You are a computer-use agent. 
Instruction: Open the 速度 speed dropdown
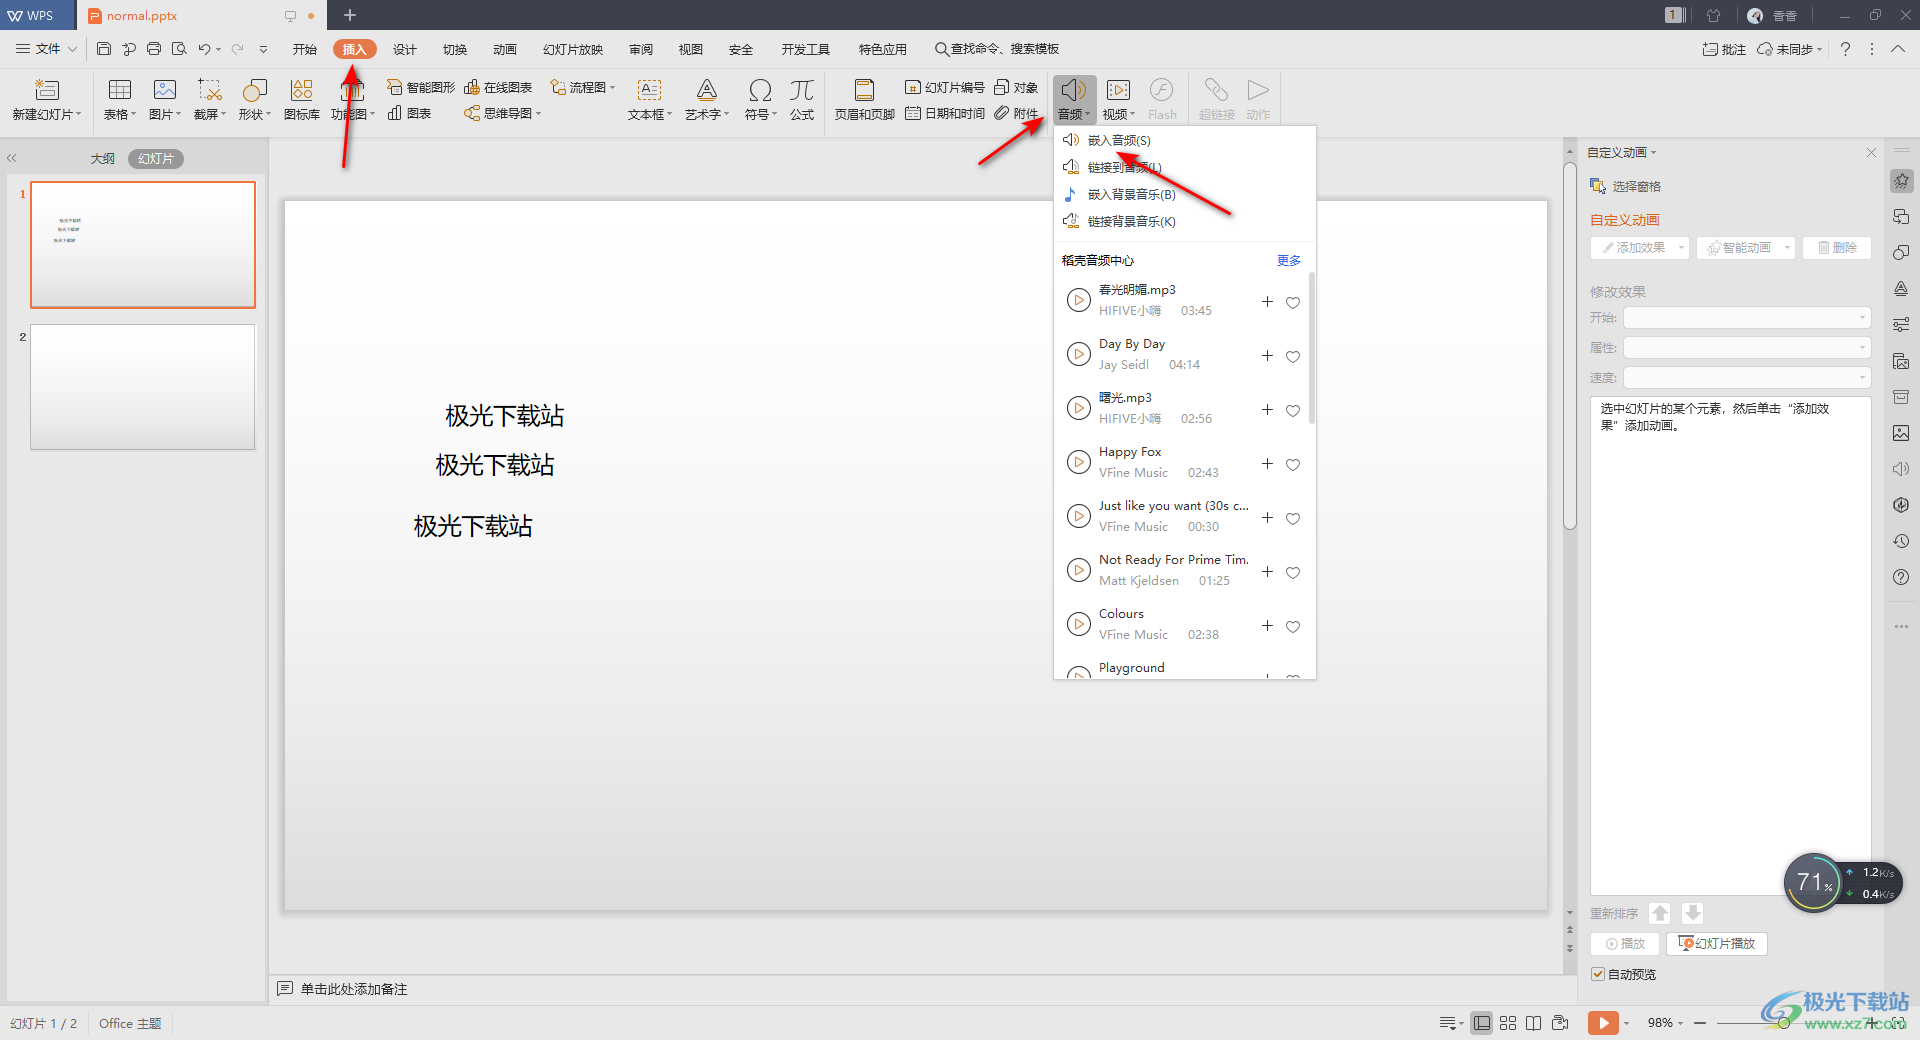1746,378
